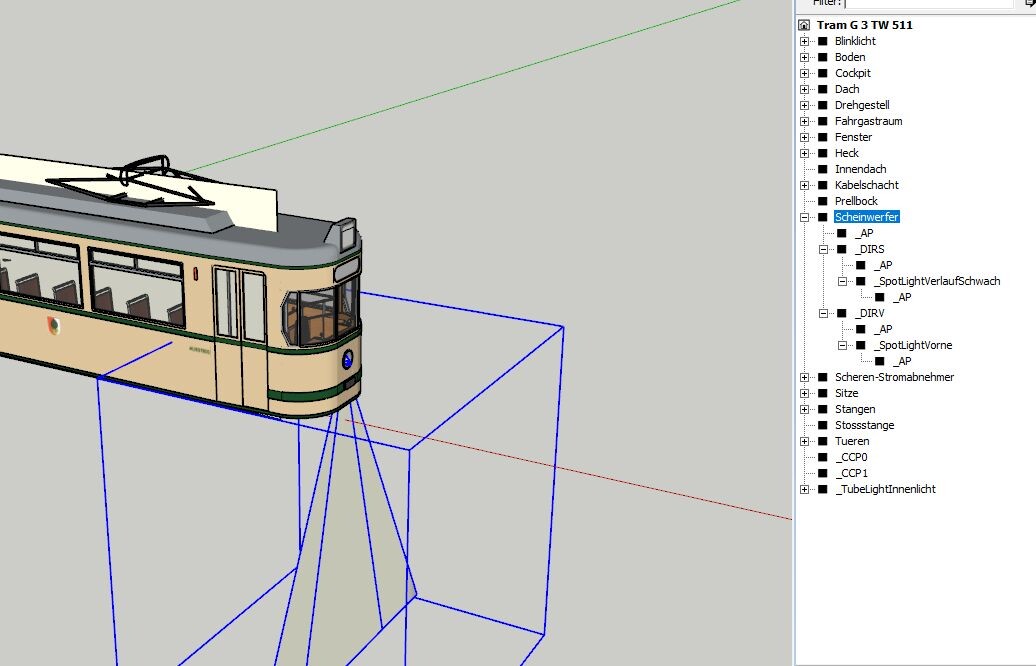Collapse the _DIRV node

point(824,313)
